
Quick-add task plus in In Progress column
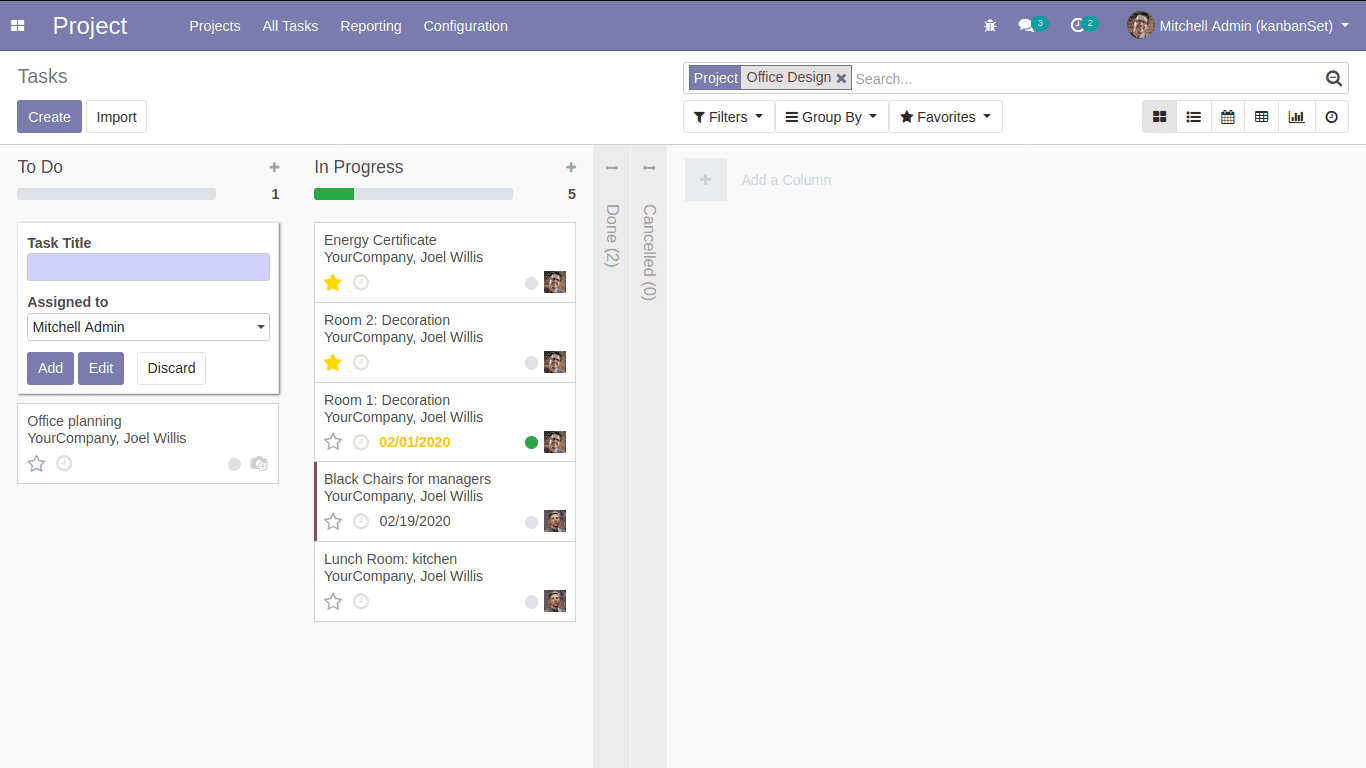coord(571,167)
